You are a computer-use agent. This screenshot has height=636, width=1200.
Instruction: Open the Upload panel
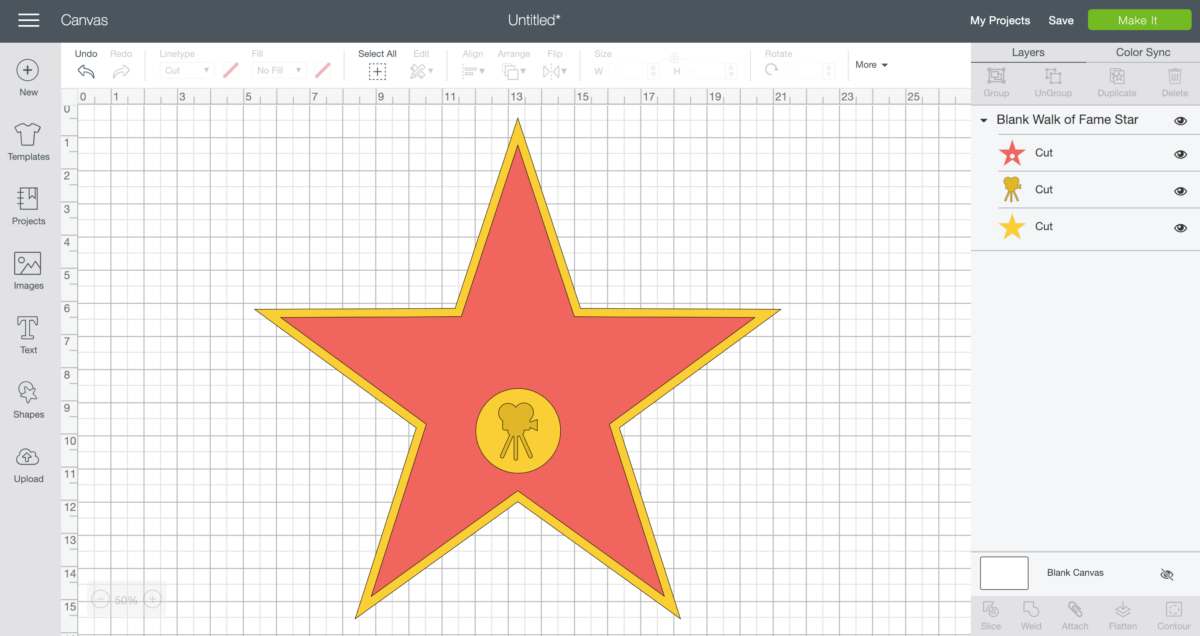pyautogui.click(x=28, y=464)
